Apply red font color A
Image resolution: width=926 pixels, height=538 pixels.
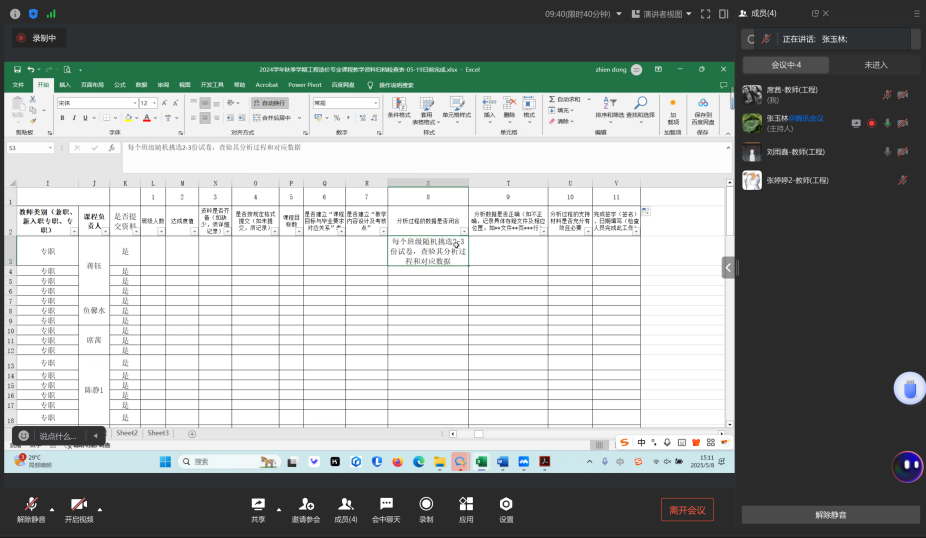(x=147, y=118)
